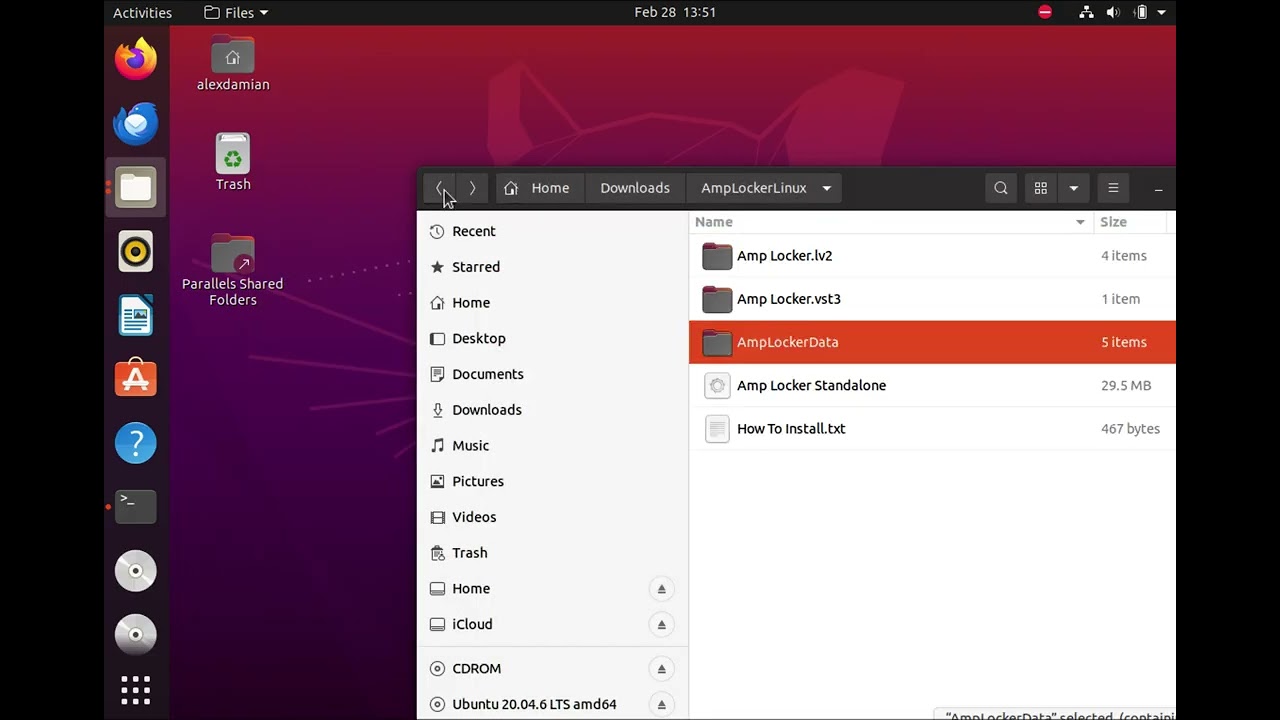
Task: Click the 4 items size value
Action: point(1124,256)
